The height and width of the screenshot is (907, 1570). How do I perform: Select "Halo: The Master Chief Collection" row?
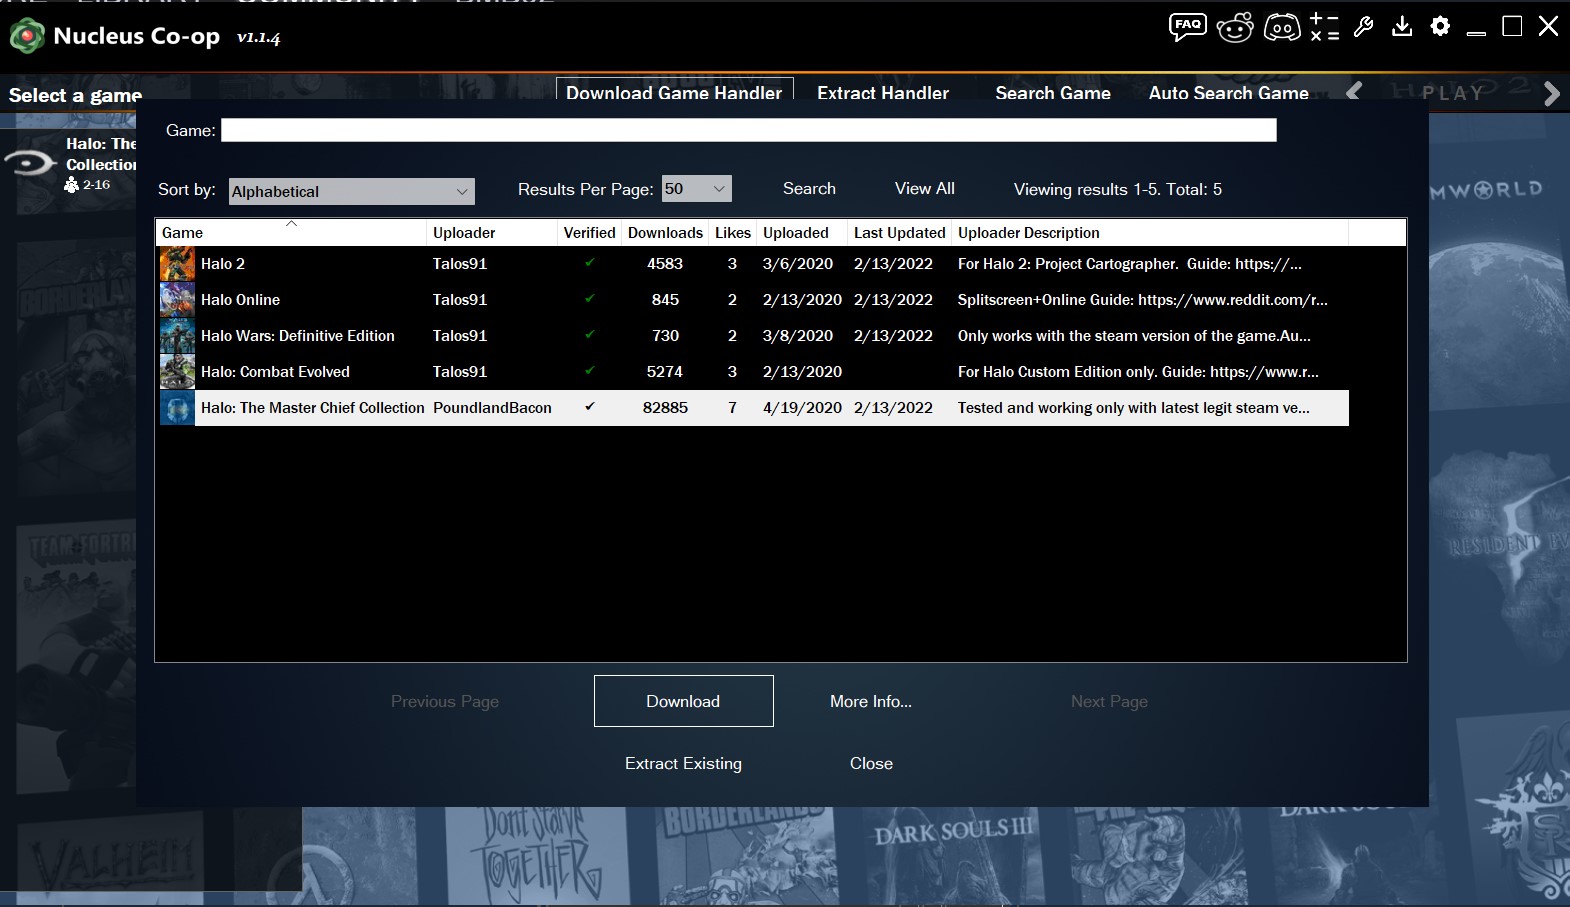[753, 408]
